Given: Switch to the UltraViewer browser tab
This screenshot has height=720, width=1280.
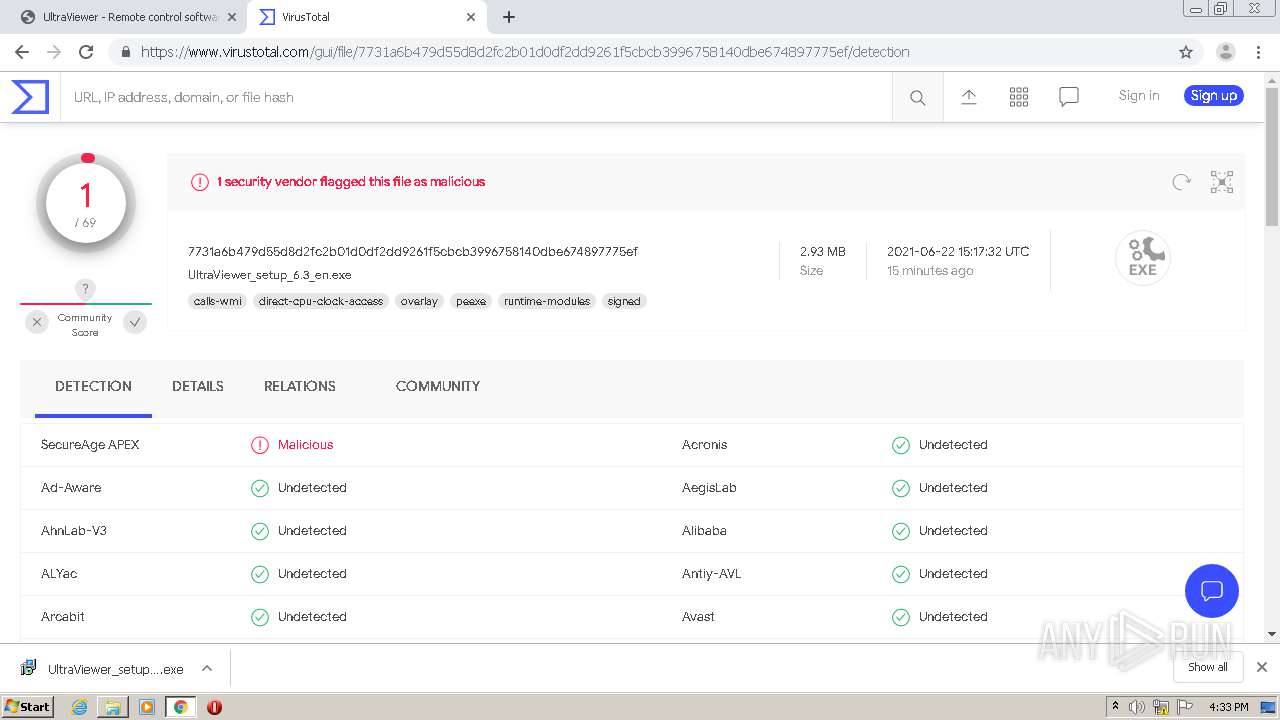Looking at the screenshot, I should coord(130,17).
